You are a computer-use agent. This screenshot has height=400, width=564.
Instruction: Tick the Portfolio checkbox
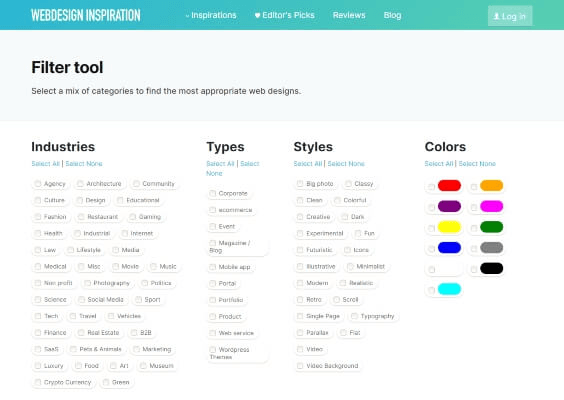[x=213, y=300]
